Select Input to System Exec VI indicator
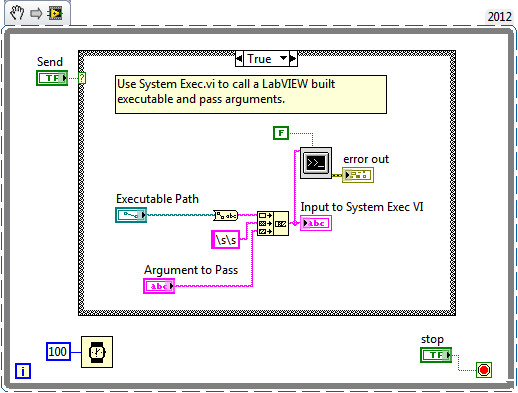The image size is (518, 393). coord(316,223)
